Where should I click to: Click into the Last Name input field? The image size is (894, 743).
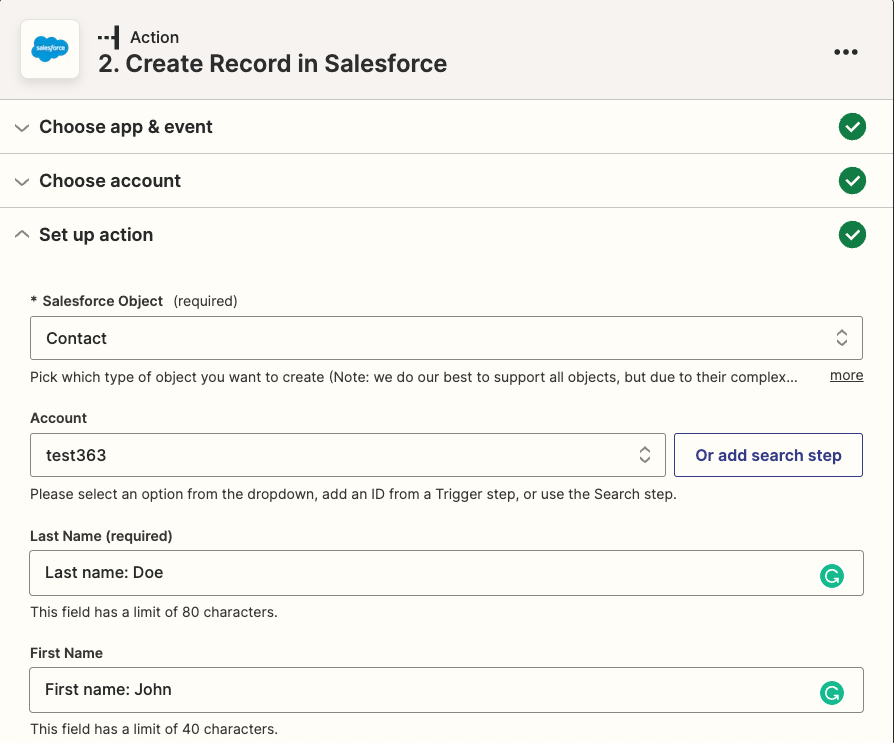446,573
